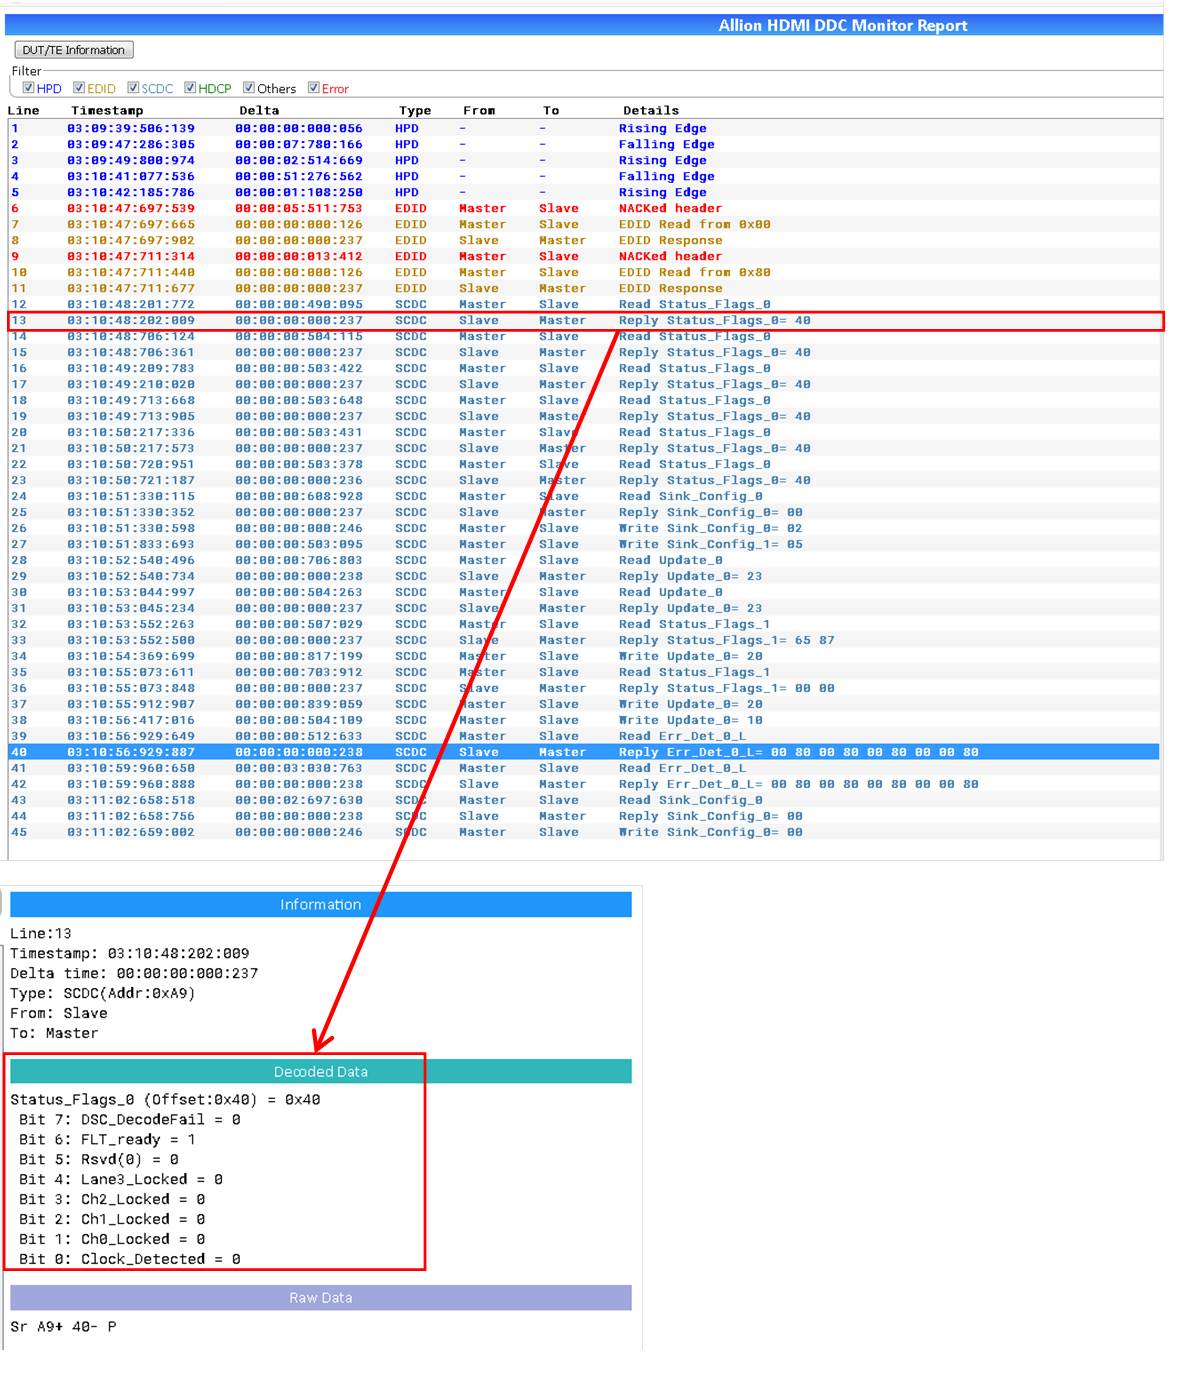
Task: Disable the SCDC filter checkbox
Action: [133, 88]
